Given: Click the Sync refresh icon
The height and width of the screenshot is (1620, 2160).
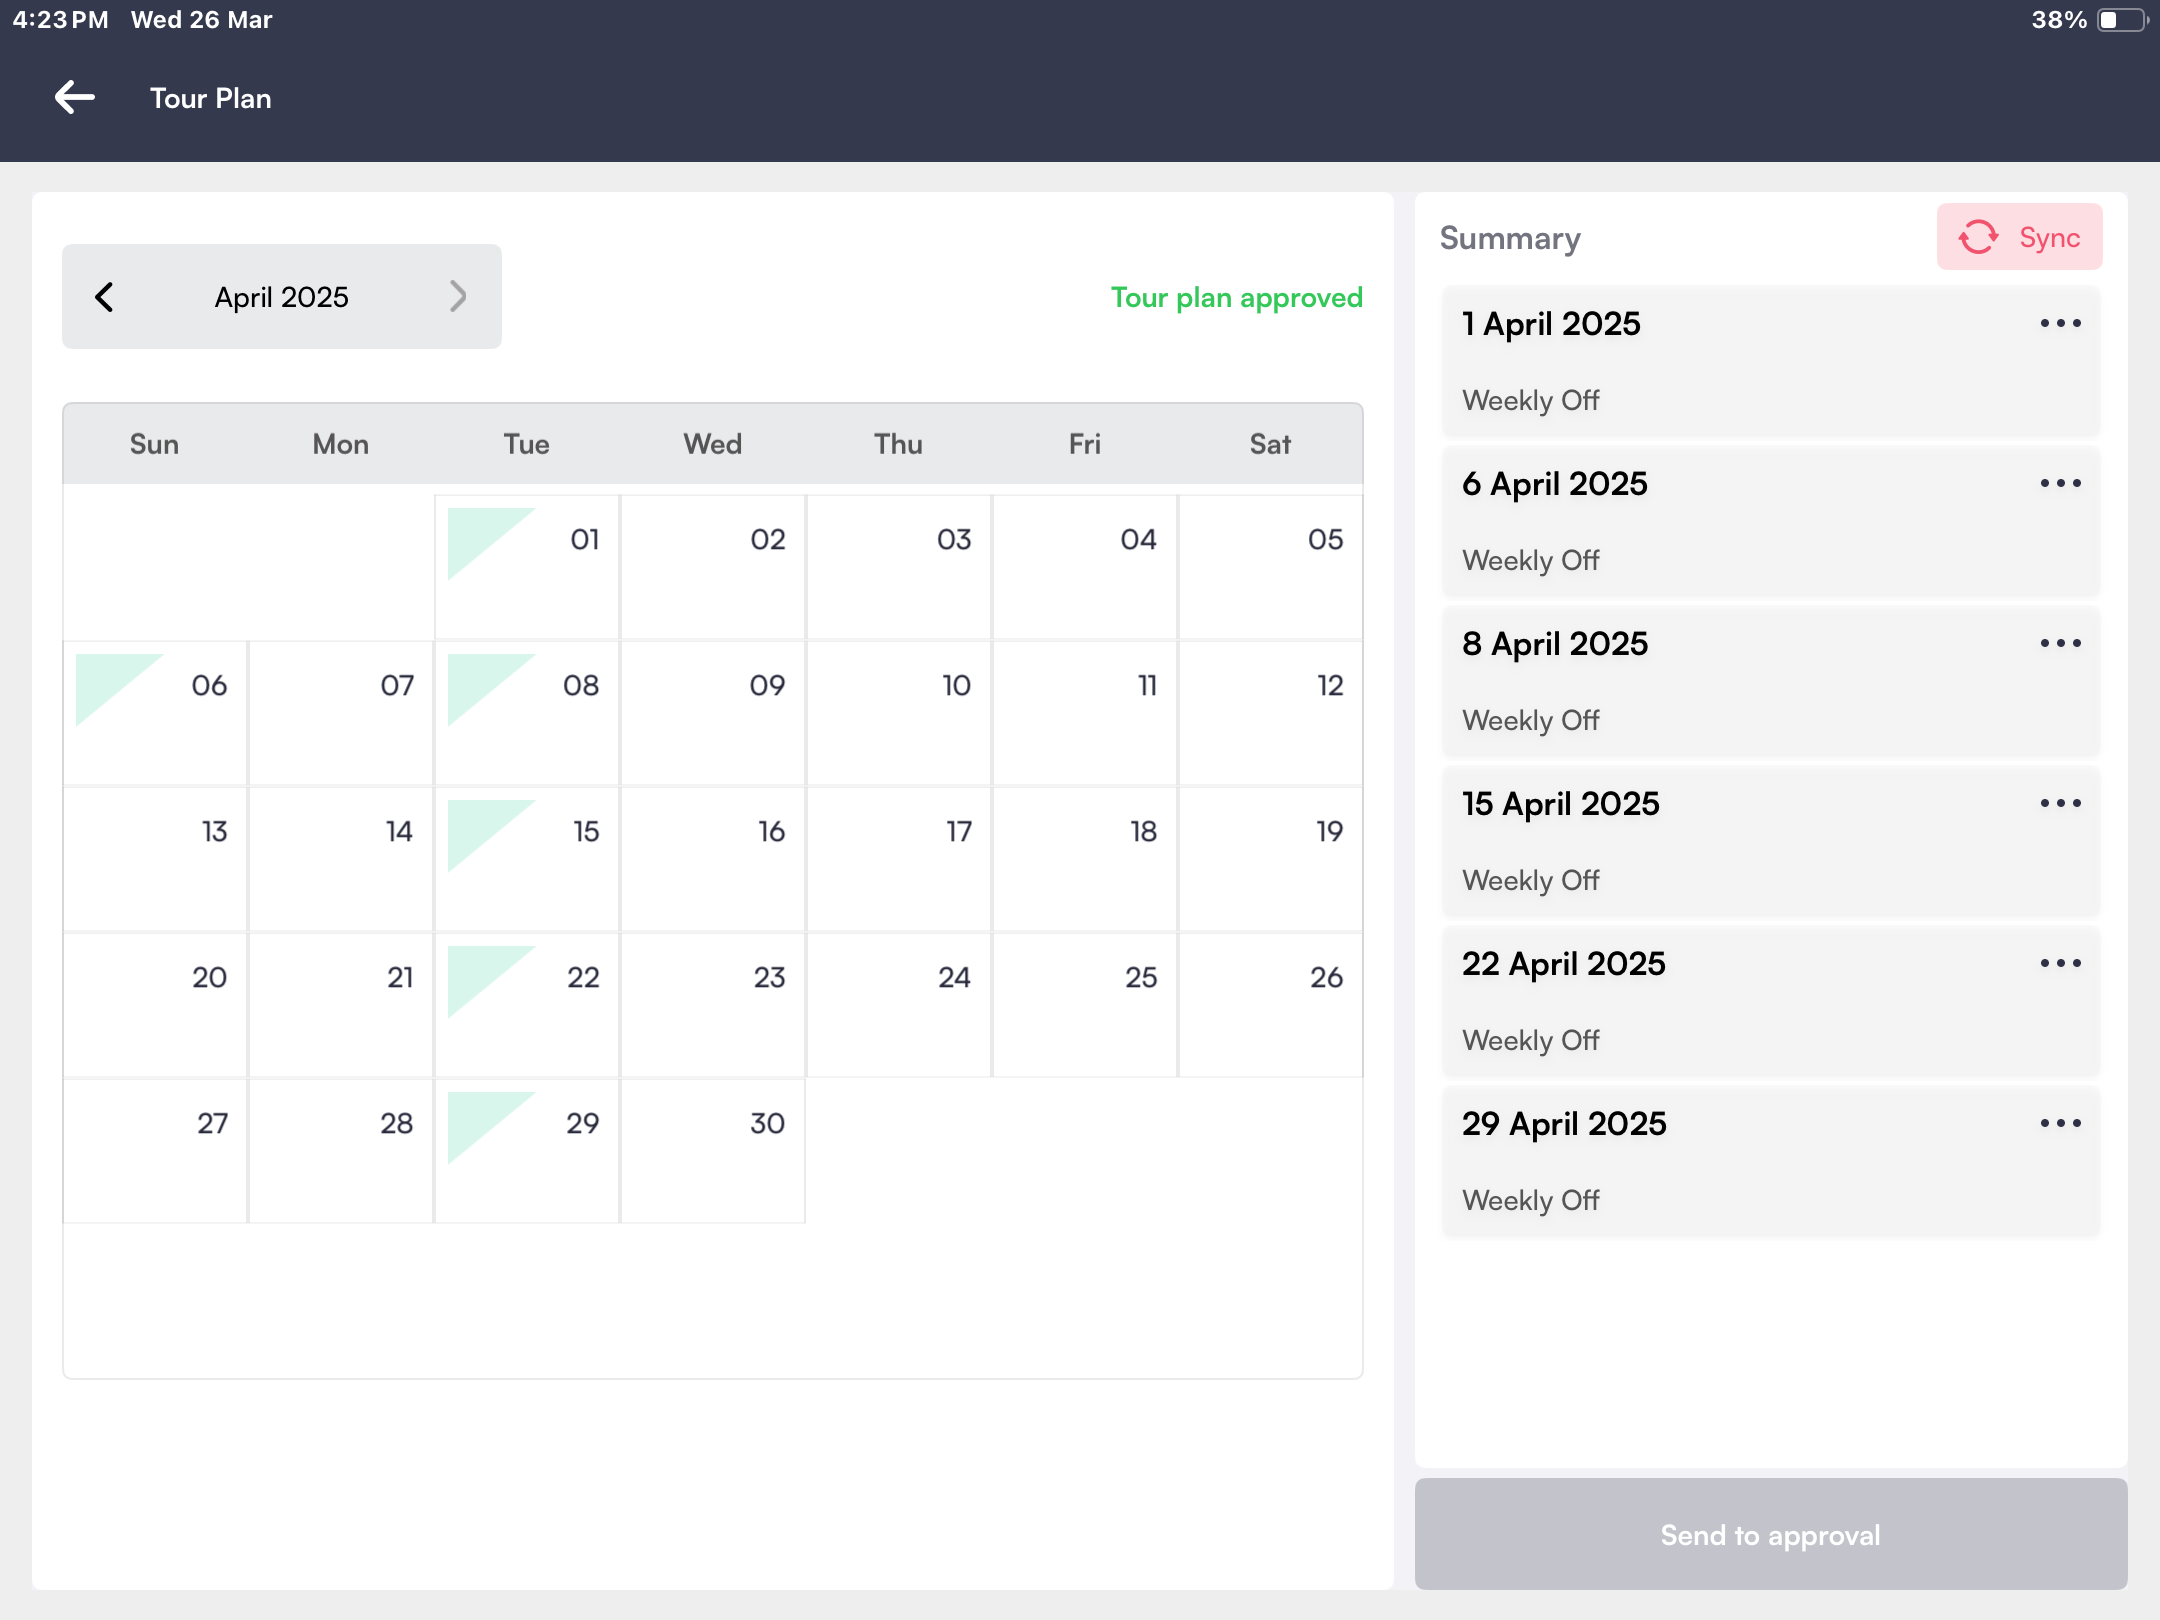Looking at the screenshot, I should (x=1978, y=238).
